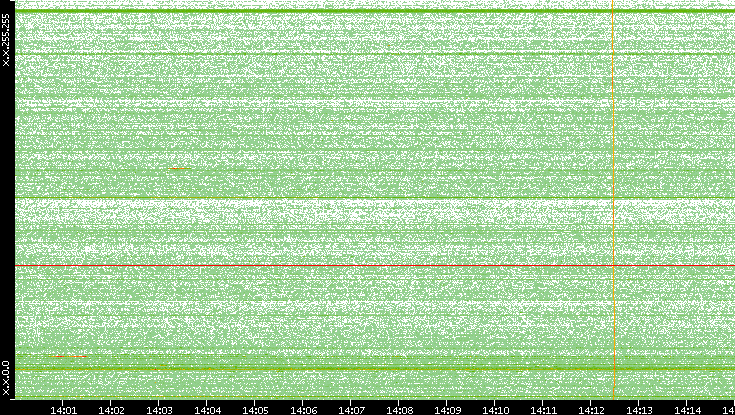Click the 14:07 time axis label
The width and height of the screenshot is (735, 415).
[x=351, y=410]
